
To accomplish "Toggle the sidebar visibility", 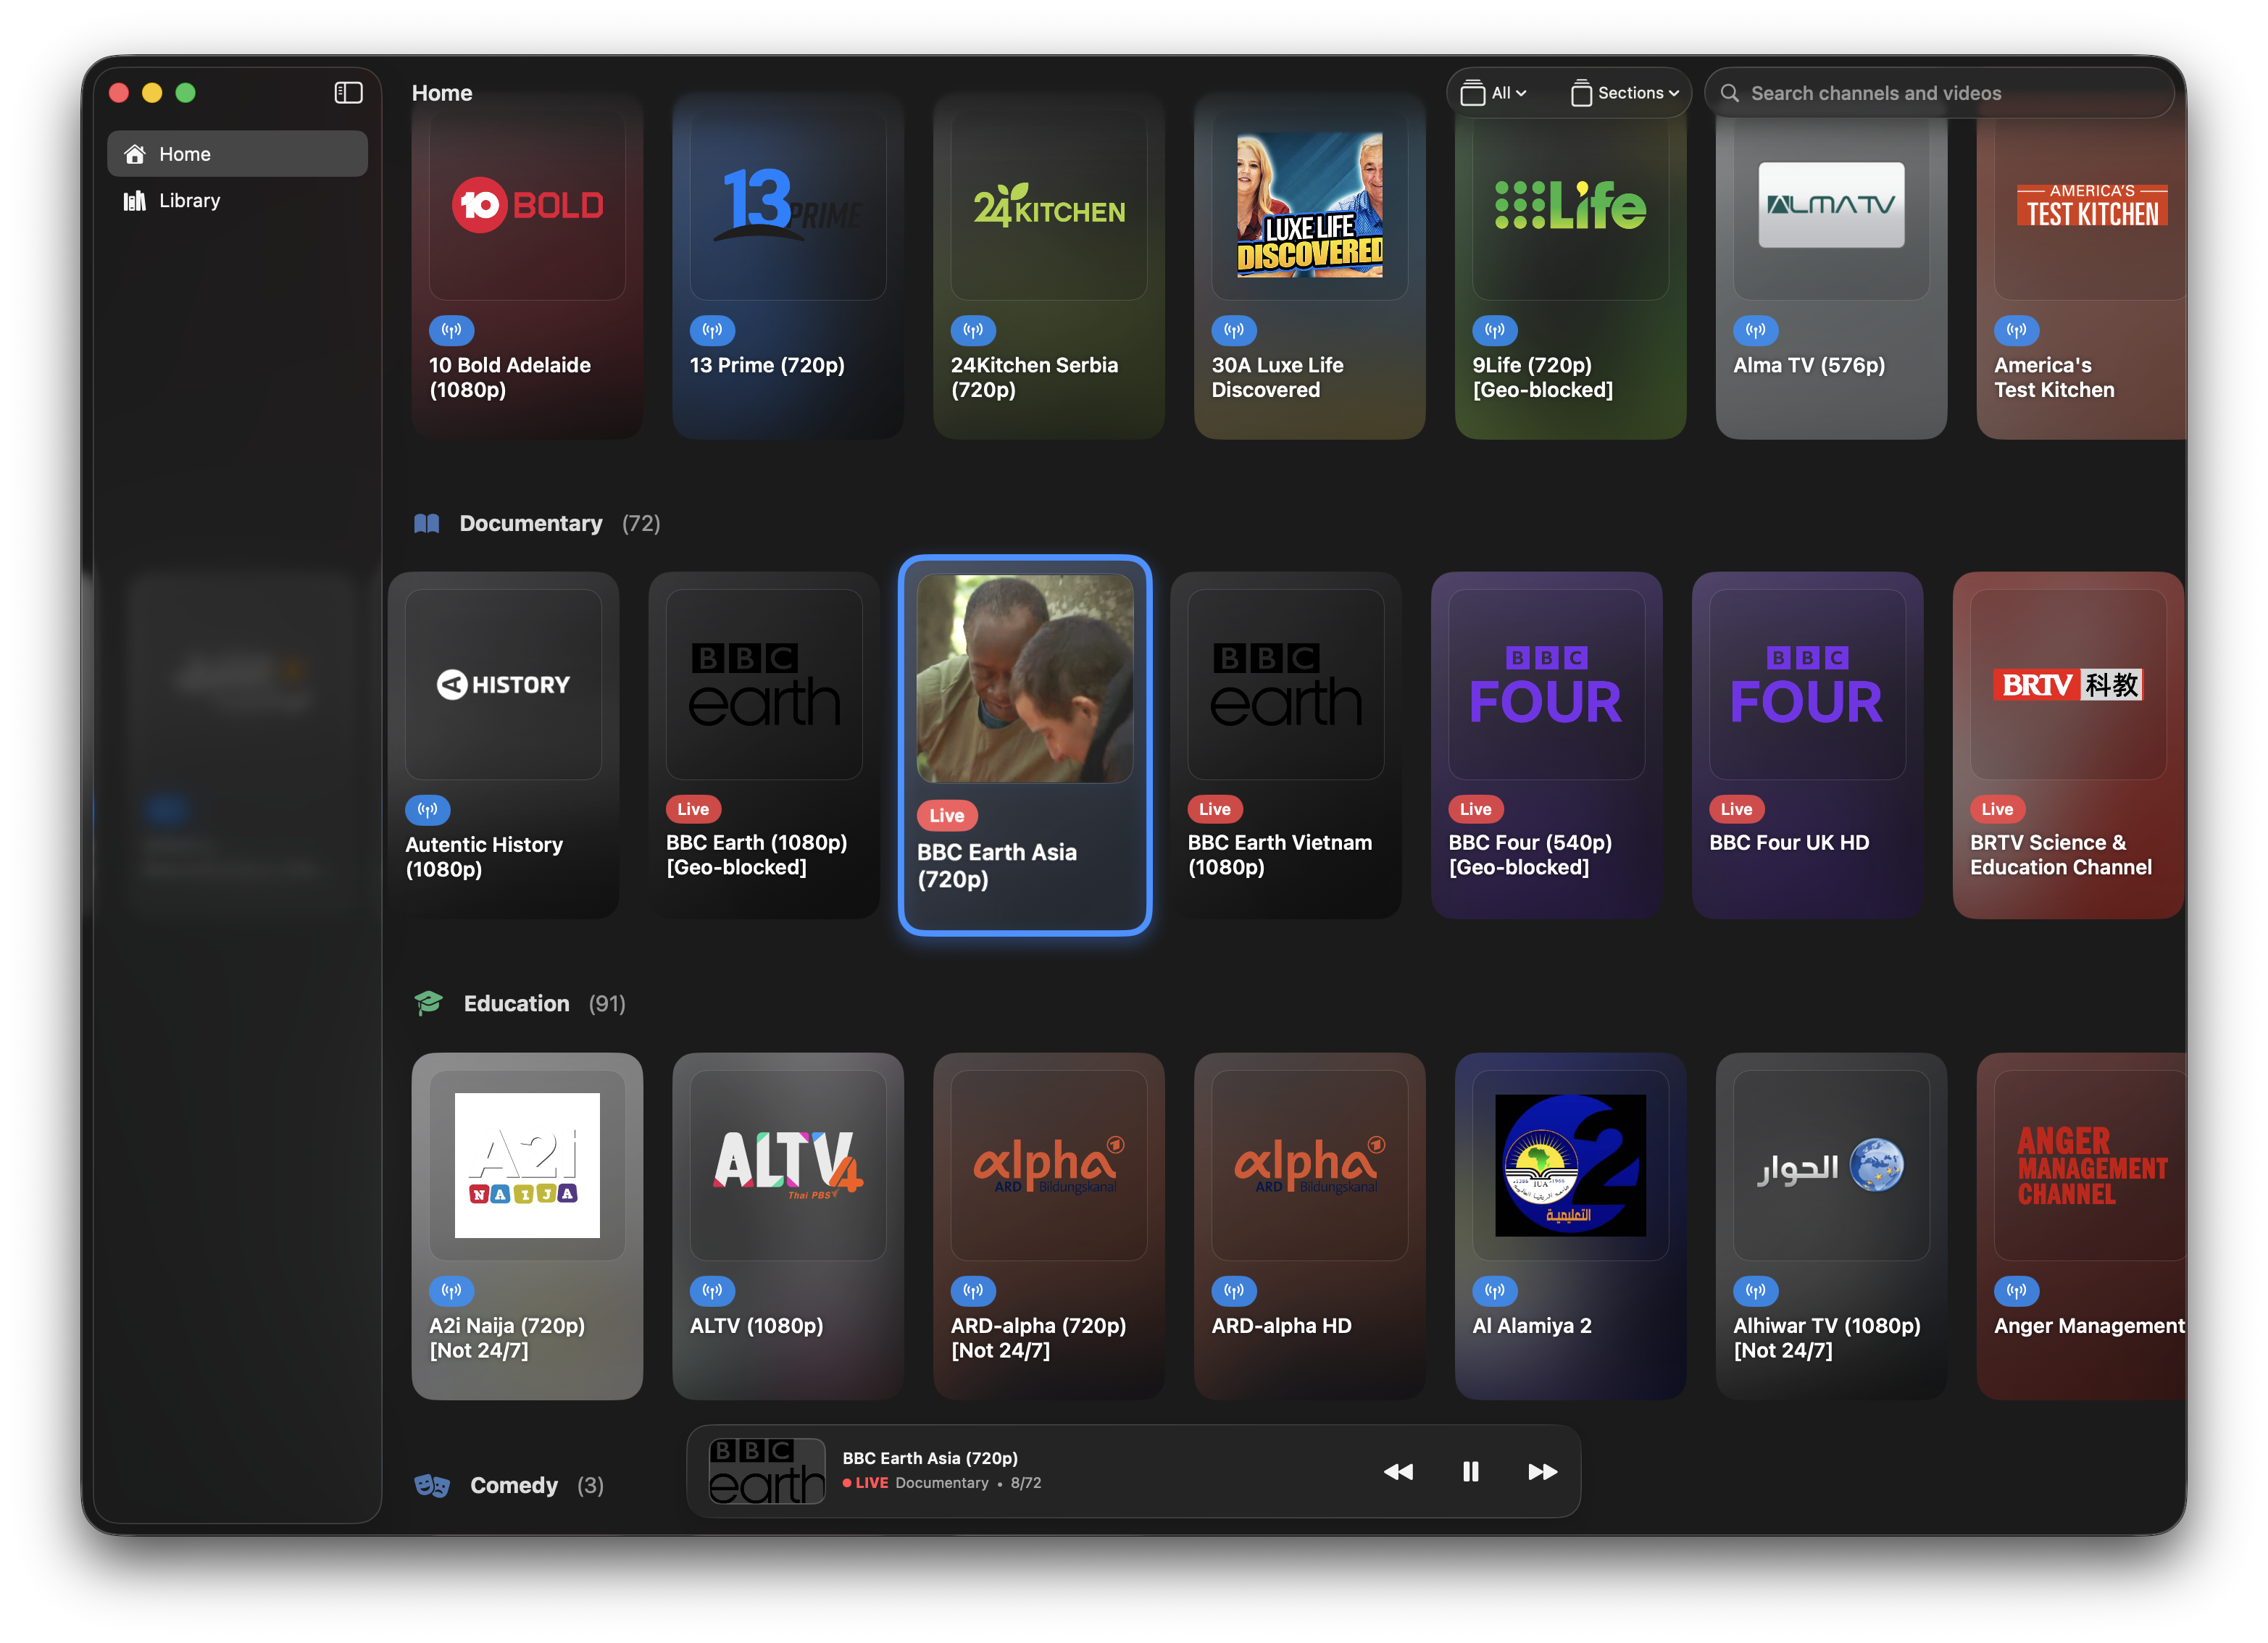I will click(348, 92).
